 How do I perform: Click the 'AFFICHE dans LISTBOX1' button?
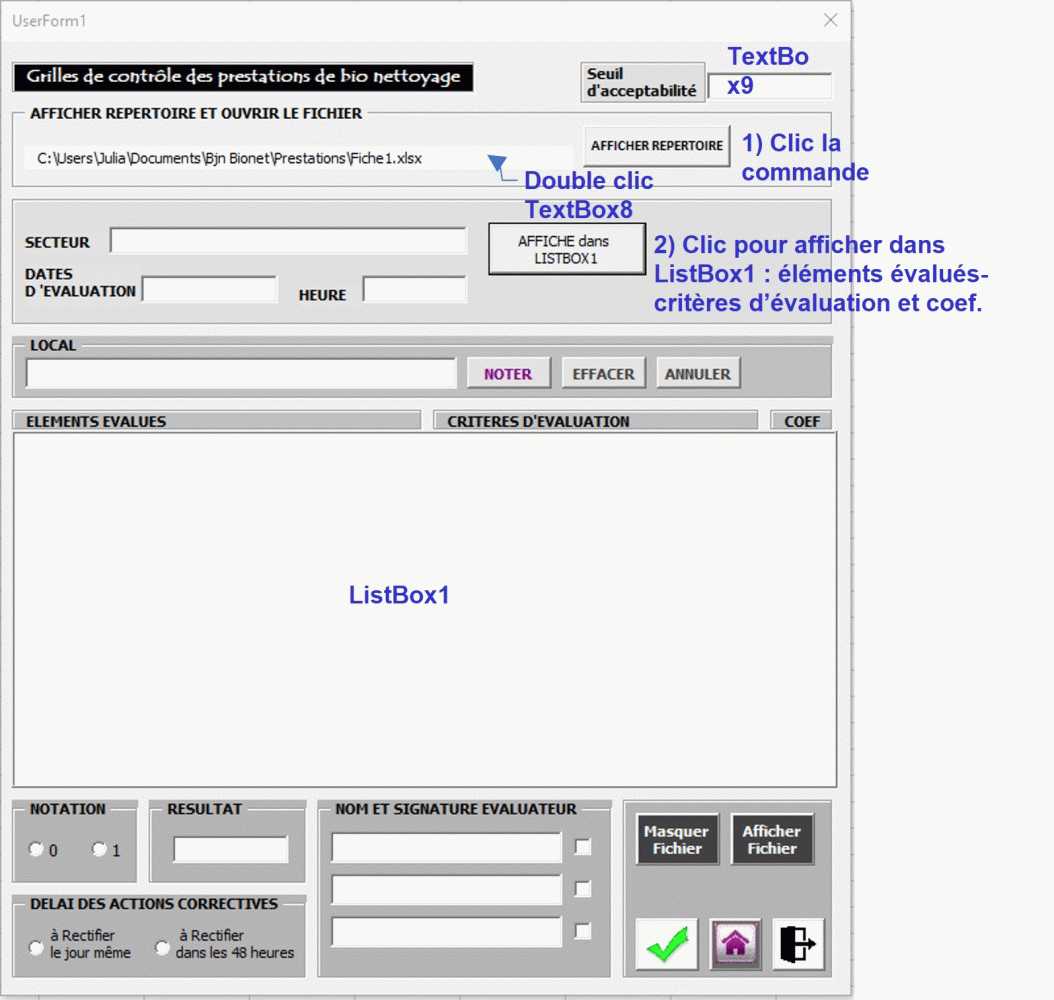coord(567,249)
